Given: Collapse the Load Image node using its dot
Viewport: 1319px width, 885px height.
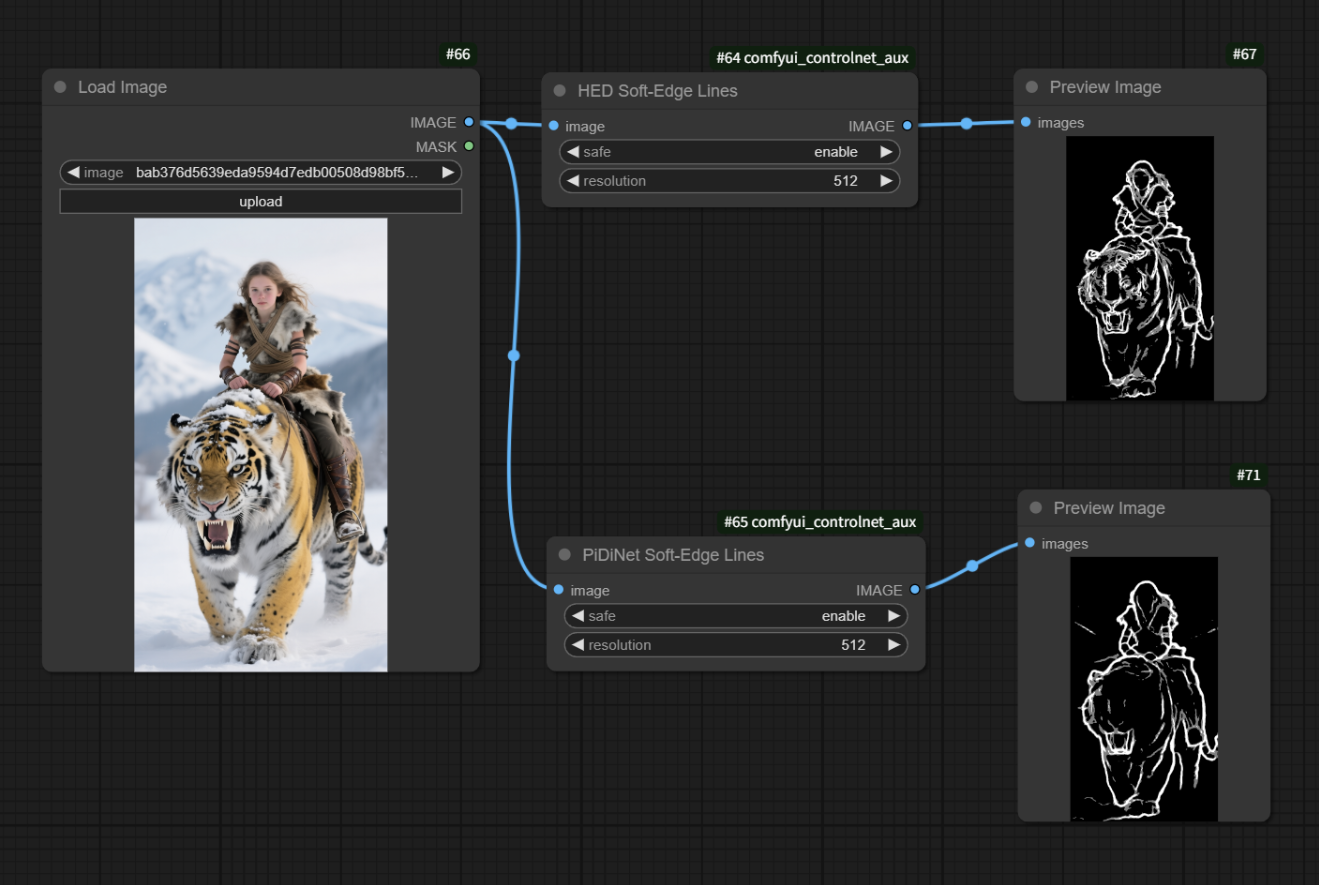Looking at the screenshot, I should tap(60, 87).
